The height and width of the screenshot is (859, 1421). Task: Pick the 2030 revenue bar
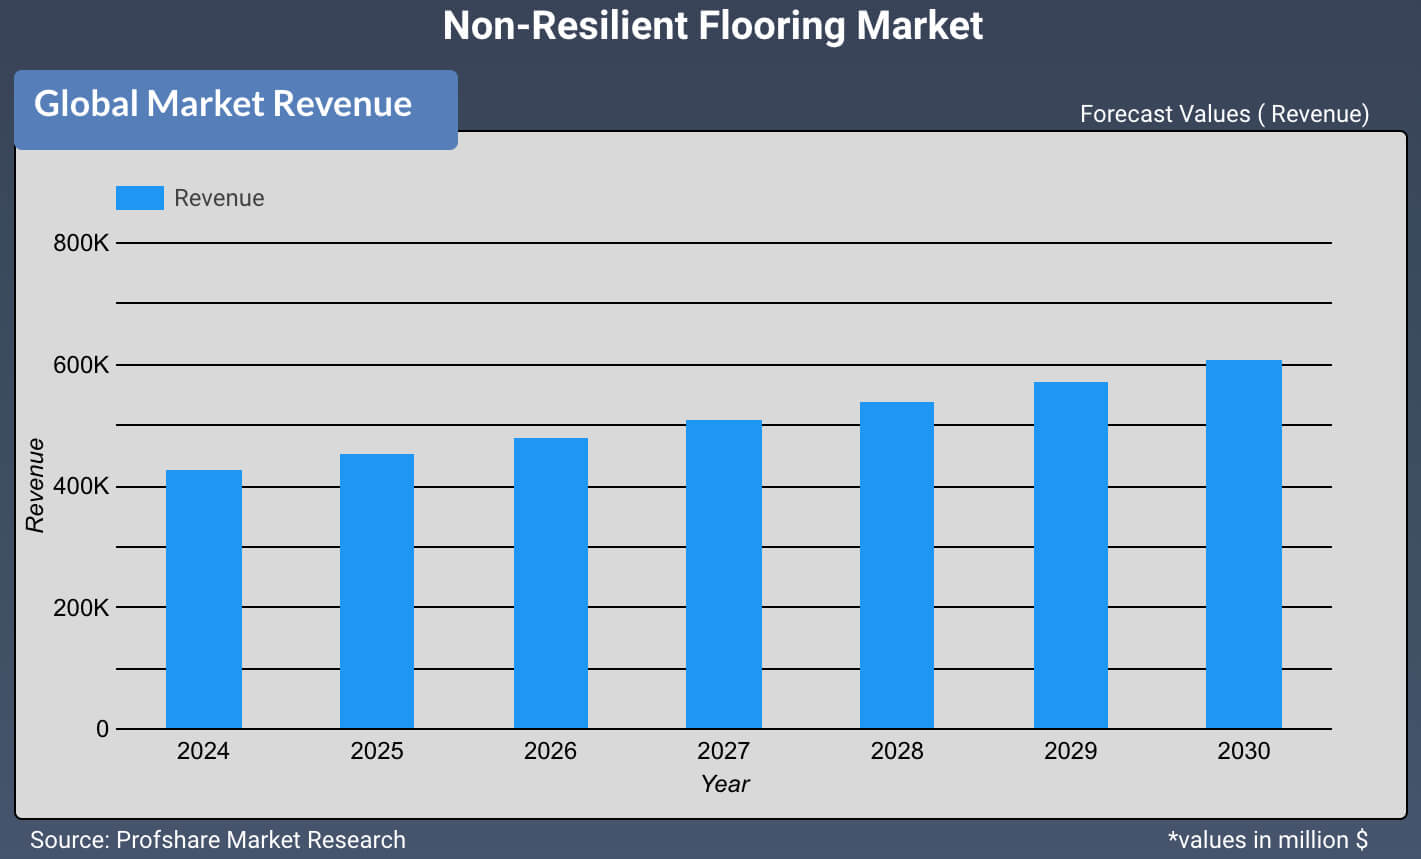[x=1244, y=544]
